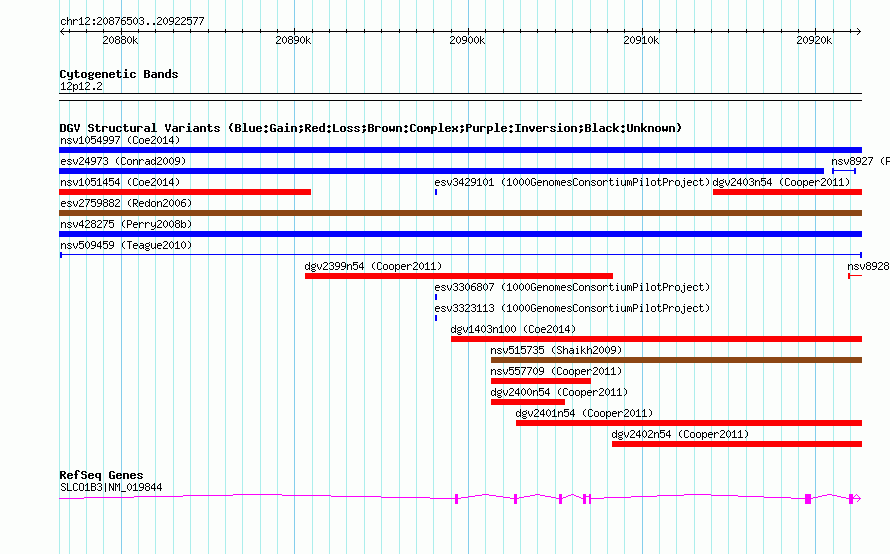Click the dgv2400n54 (Cooper2011) label
The width and height of the screenshot is (890, 554).
click(x=559, y=392)
